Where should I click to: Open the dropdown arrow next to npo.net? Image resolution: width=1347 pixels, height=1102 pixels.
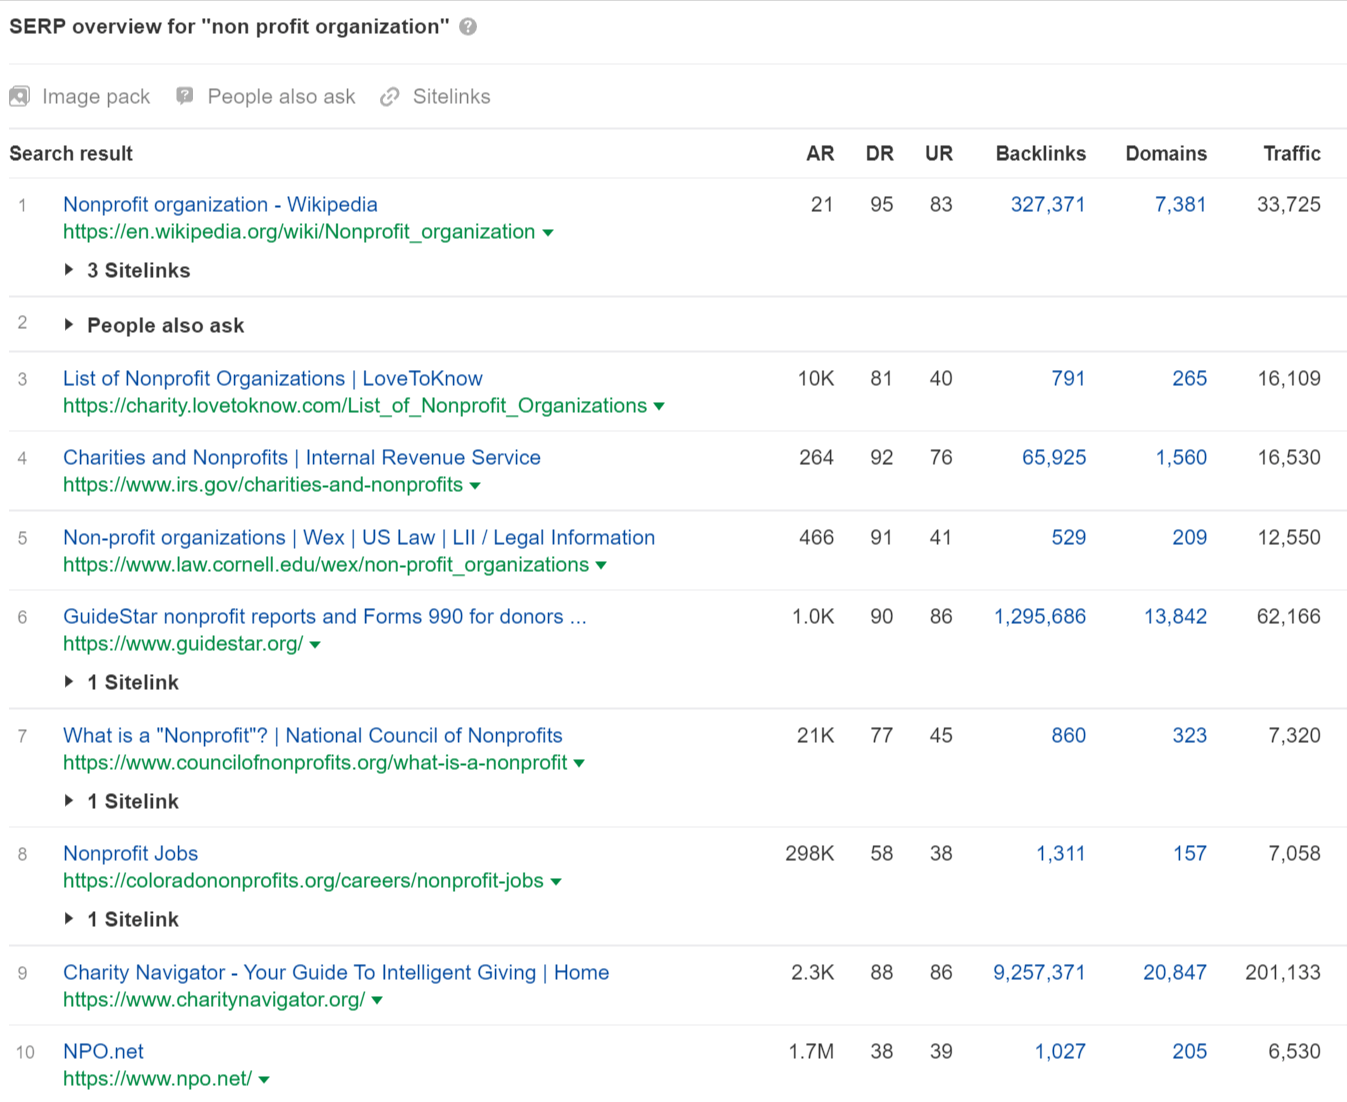click(x=263, y=1079)
